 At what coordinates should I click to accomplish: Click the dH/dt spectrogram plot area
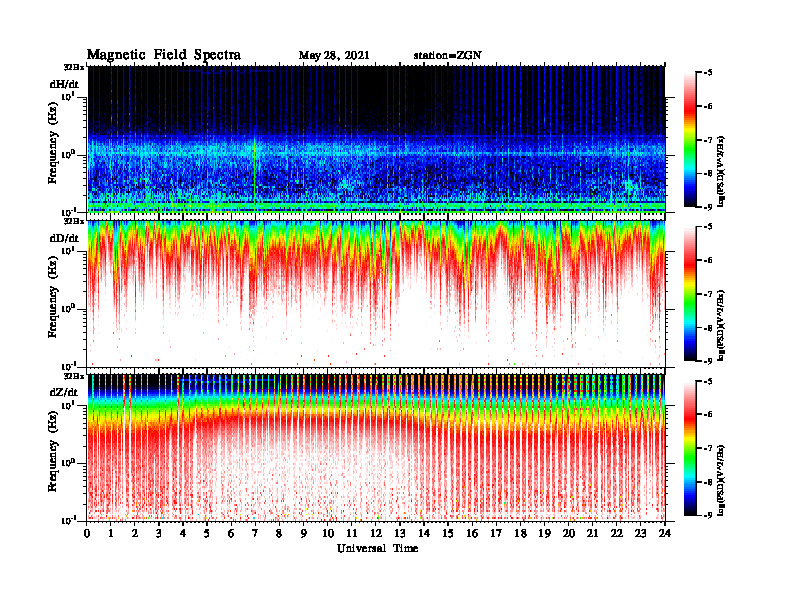(x=376, y=139)
